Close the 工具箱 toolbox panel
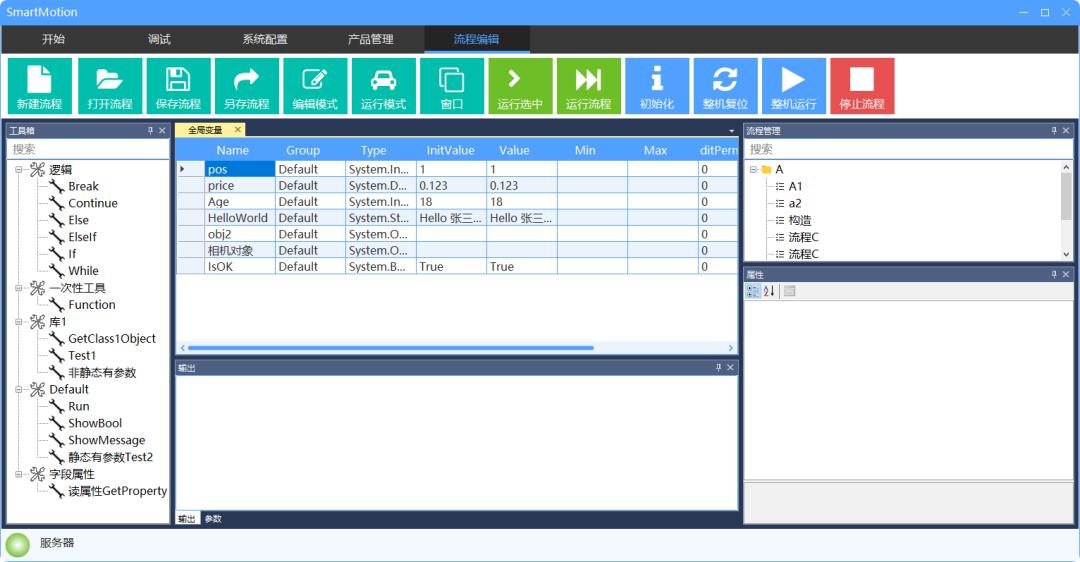The height and width of the screenshot is (562, 1080). pos(163,130)
